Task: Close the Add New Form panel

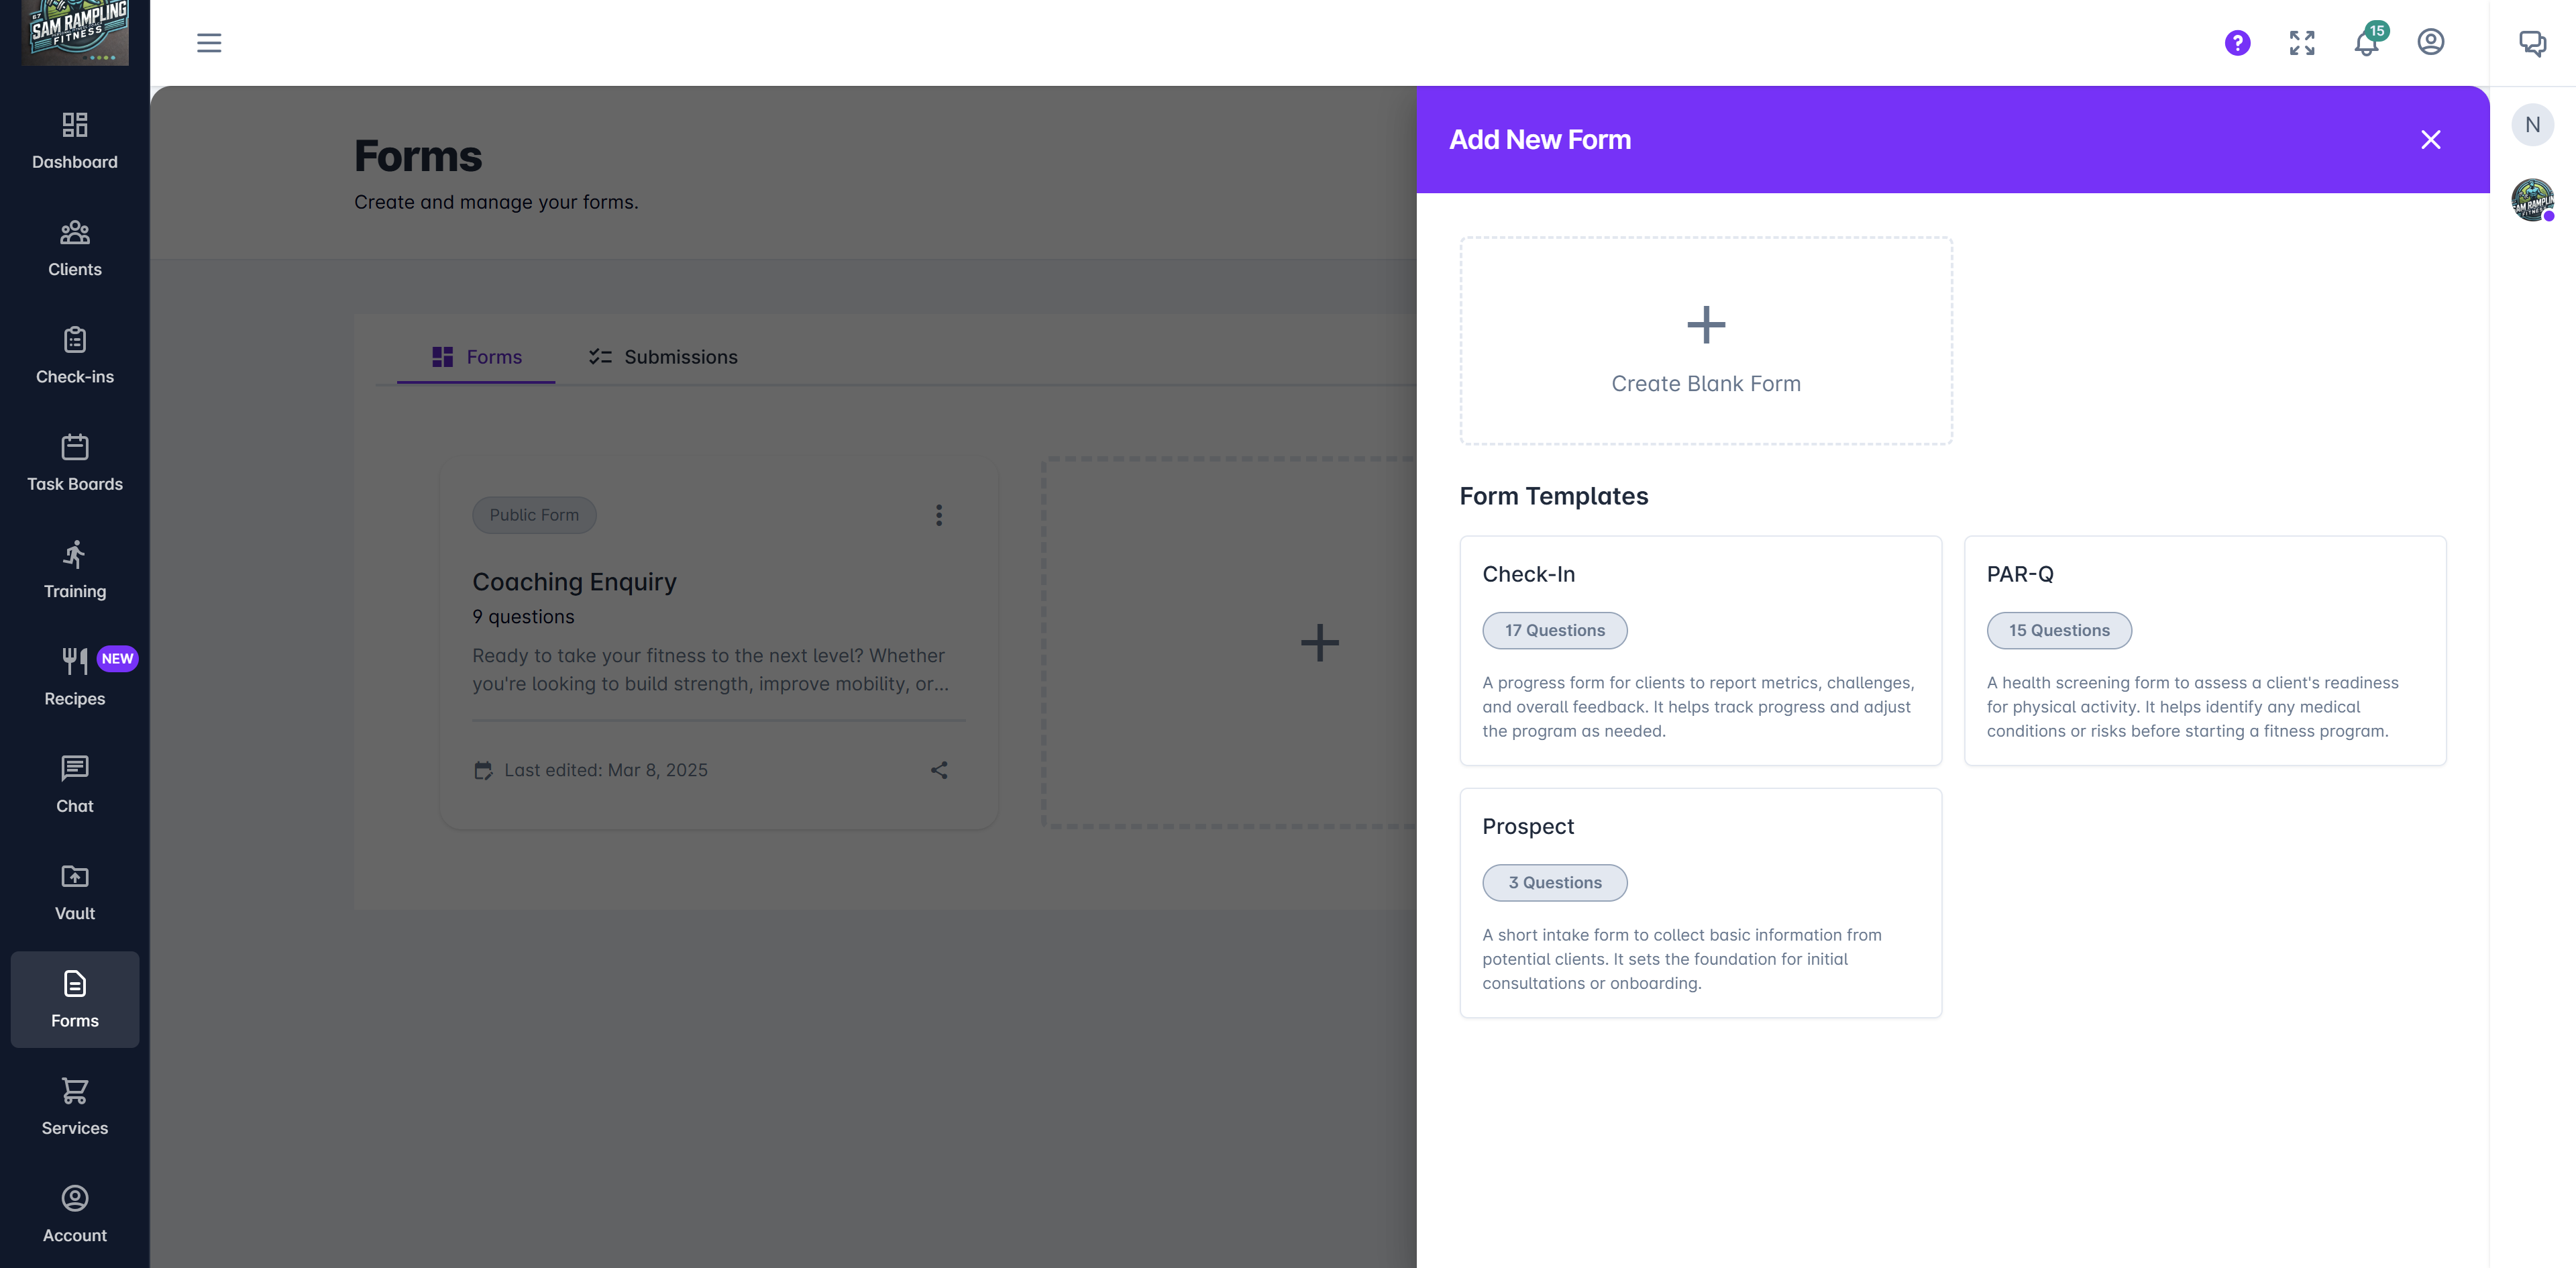Action: [2430, 140]
